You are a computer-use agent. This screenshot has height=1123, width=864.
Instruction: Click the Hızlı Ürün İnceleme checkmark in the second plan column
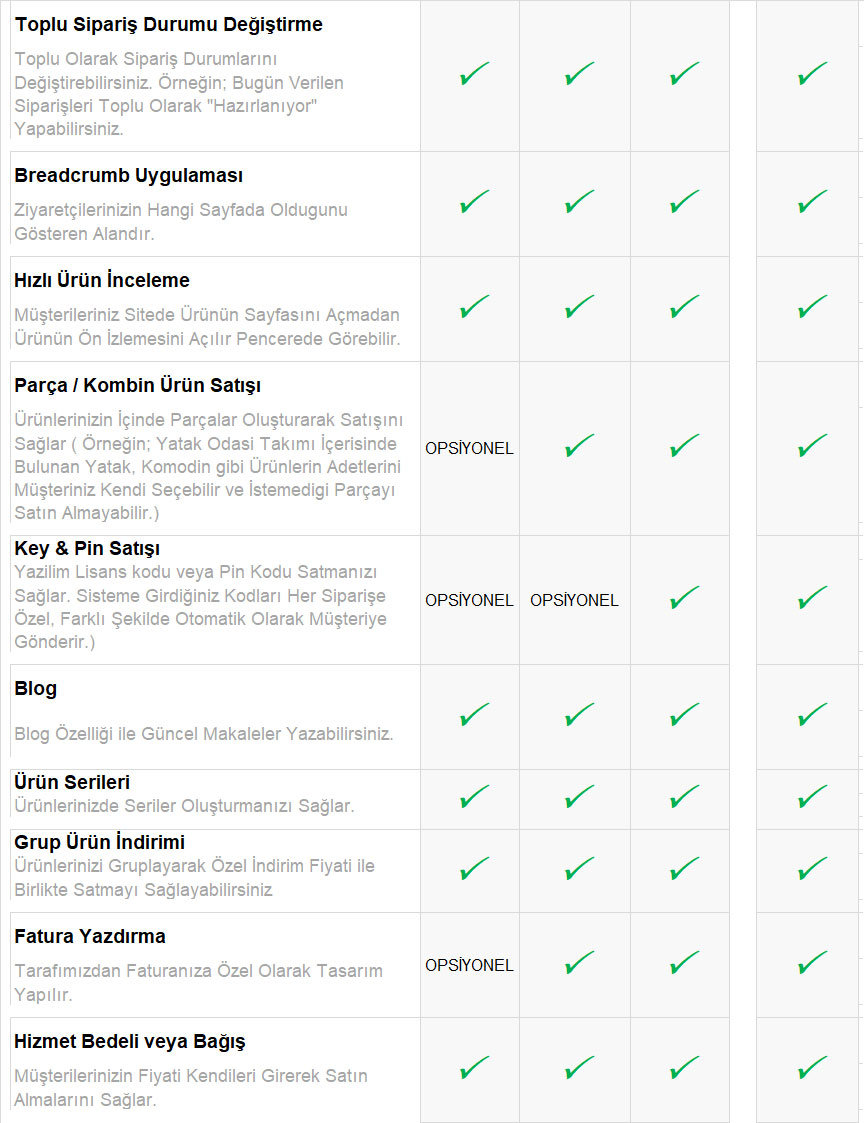pyautogui.click(x=579, y=307)
